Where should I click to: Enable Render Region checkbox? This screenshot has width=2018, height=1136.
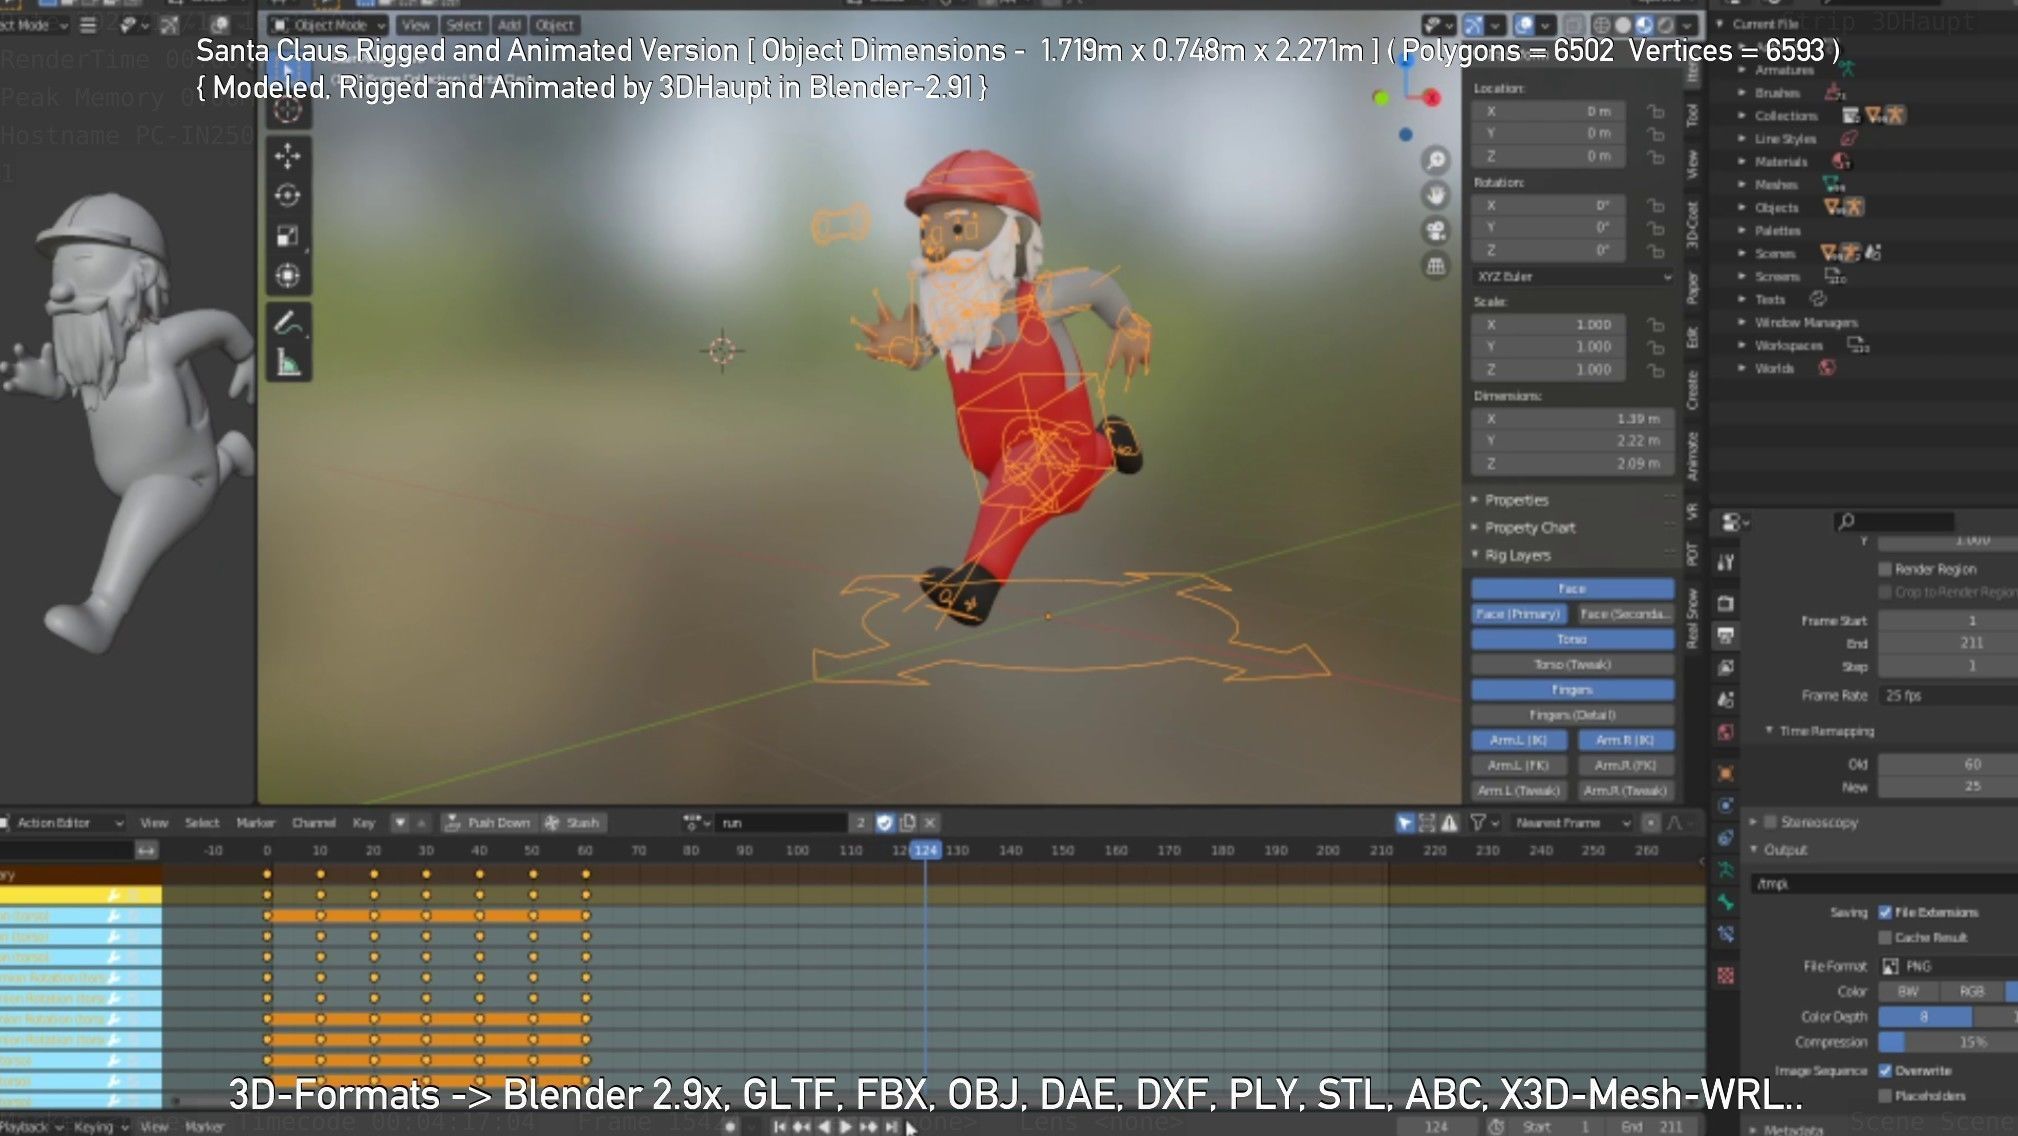pyautogui.click(x=1885, y=569)
